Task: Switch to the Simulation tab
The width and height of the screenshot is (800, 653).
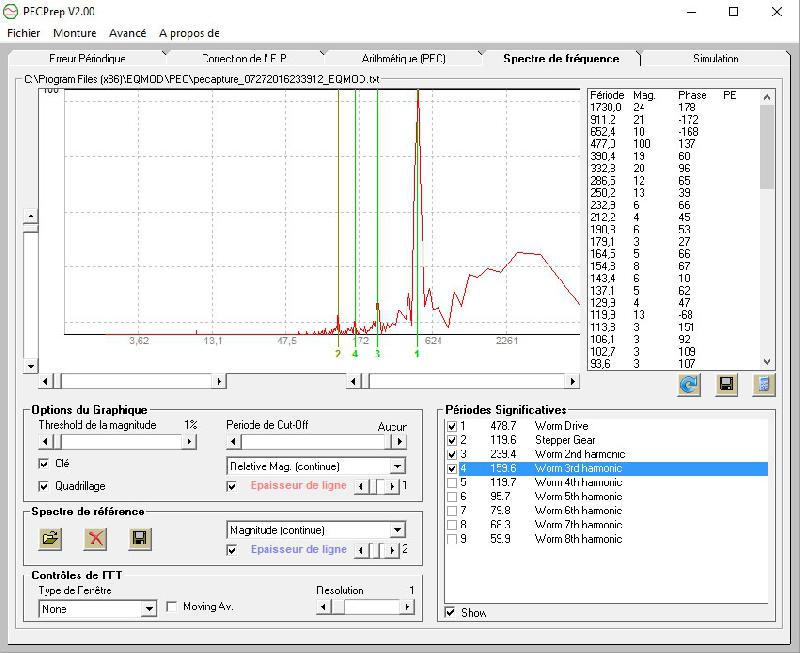Action: [x=715, y=58]
